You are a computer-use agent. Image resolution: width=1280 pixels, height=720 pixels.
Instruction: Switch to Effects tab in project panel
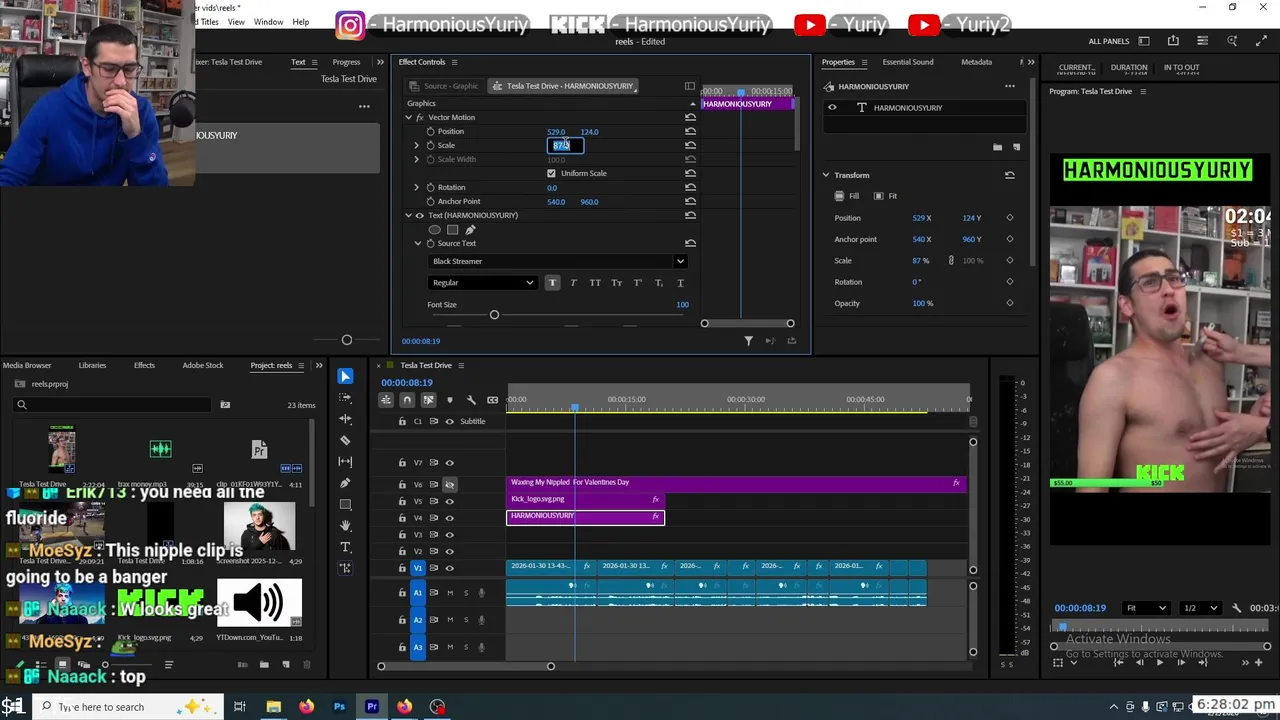tap(144, 365)
